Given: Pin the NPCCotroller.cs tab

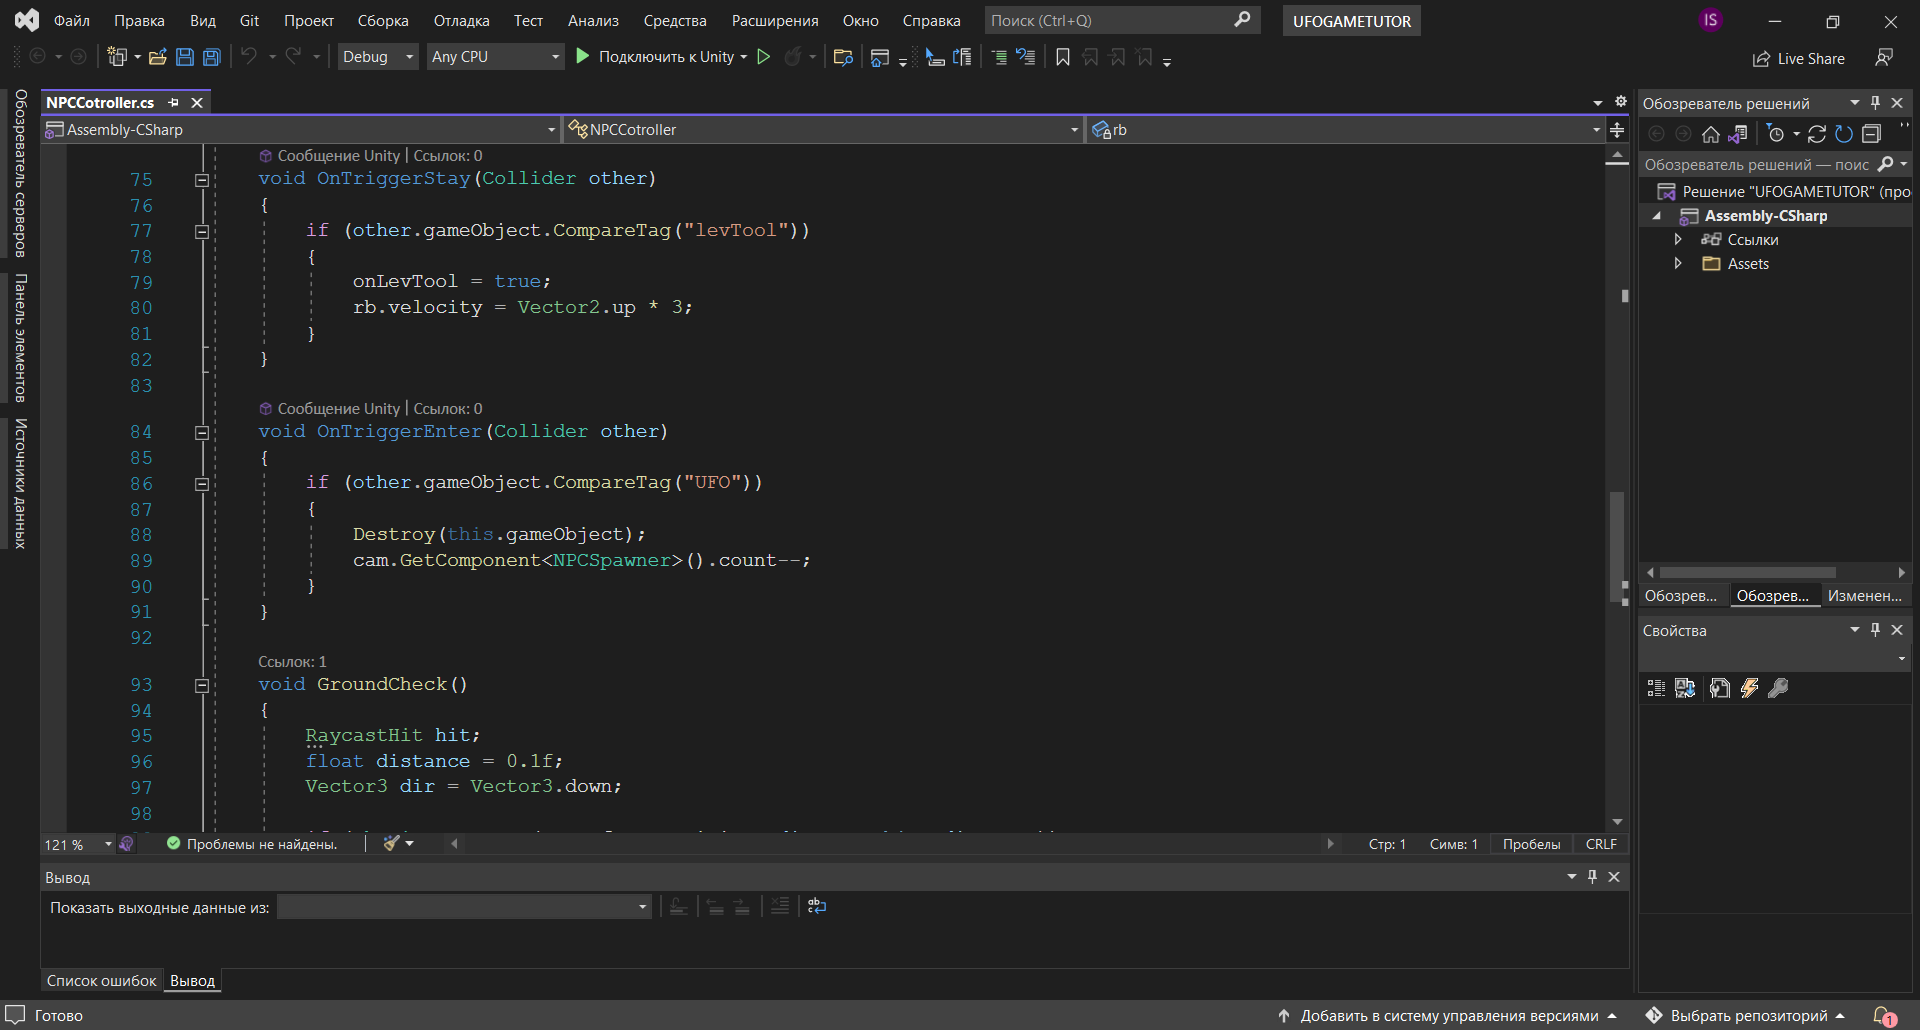Looking at the screenshot, I should click(174, 102).
